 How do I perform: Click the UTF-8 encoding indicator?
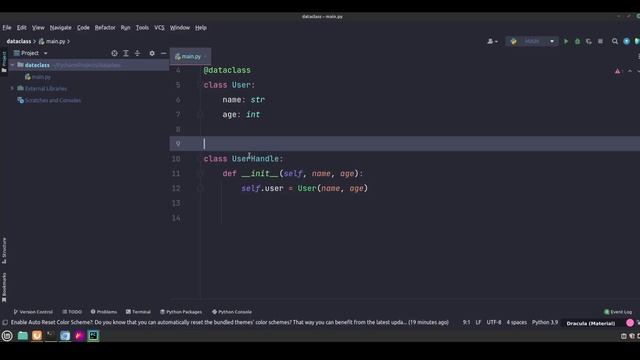coord(494,322)
